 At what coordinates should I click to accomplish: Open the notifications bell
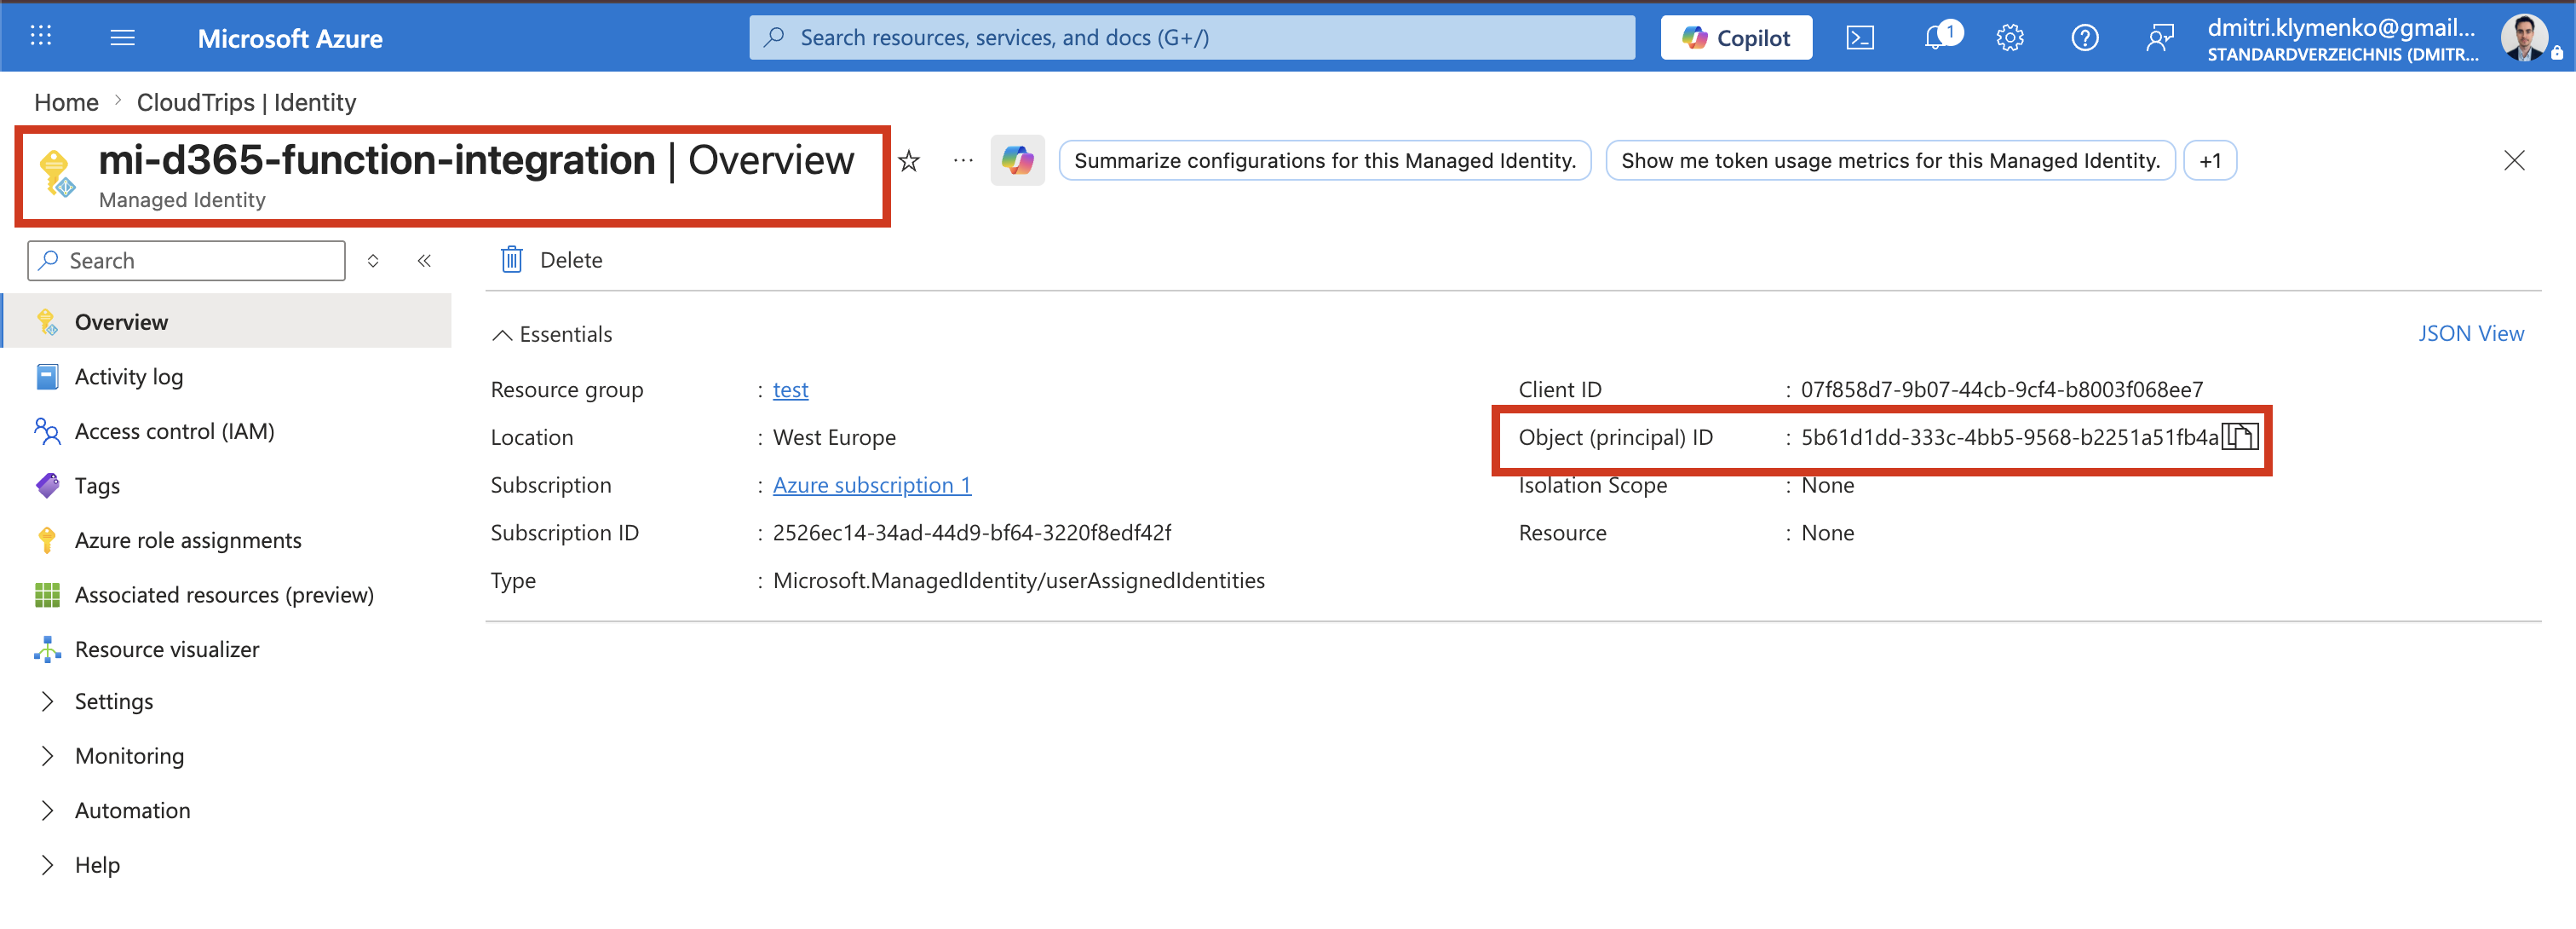[x=1937, y=38]
